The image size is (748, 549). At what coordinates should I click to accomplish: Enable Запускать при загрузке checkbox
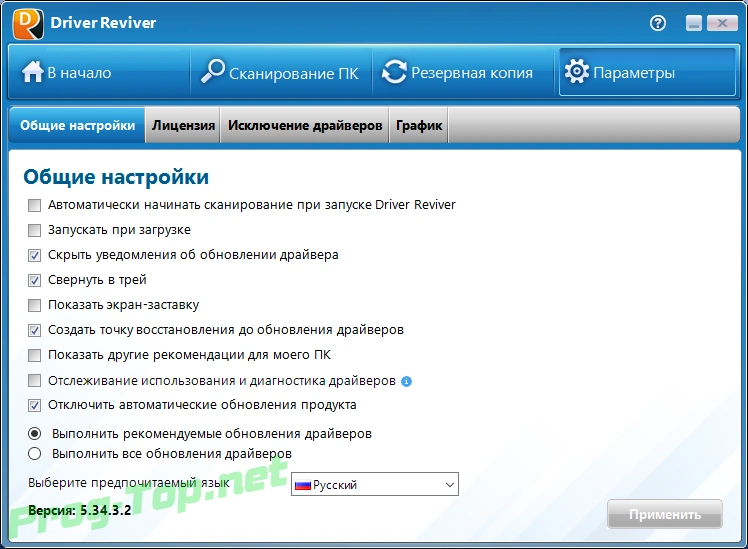(34, 230)
